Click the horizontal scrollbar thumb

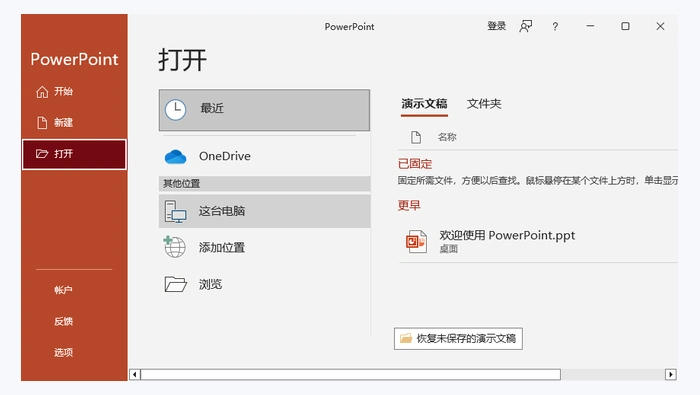click(x=351, y=374)
